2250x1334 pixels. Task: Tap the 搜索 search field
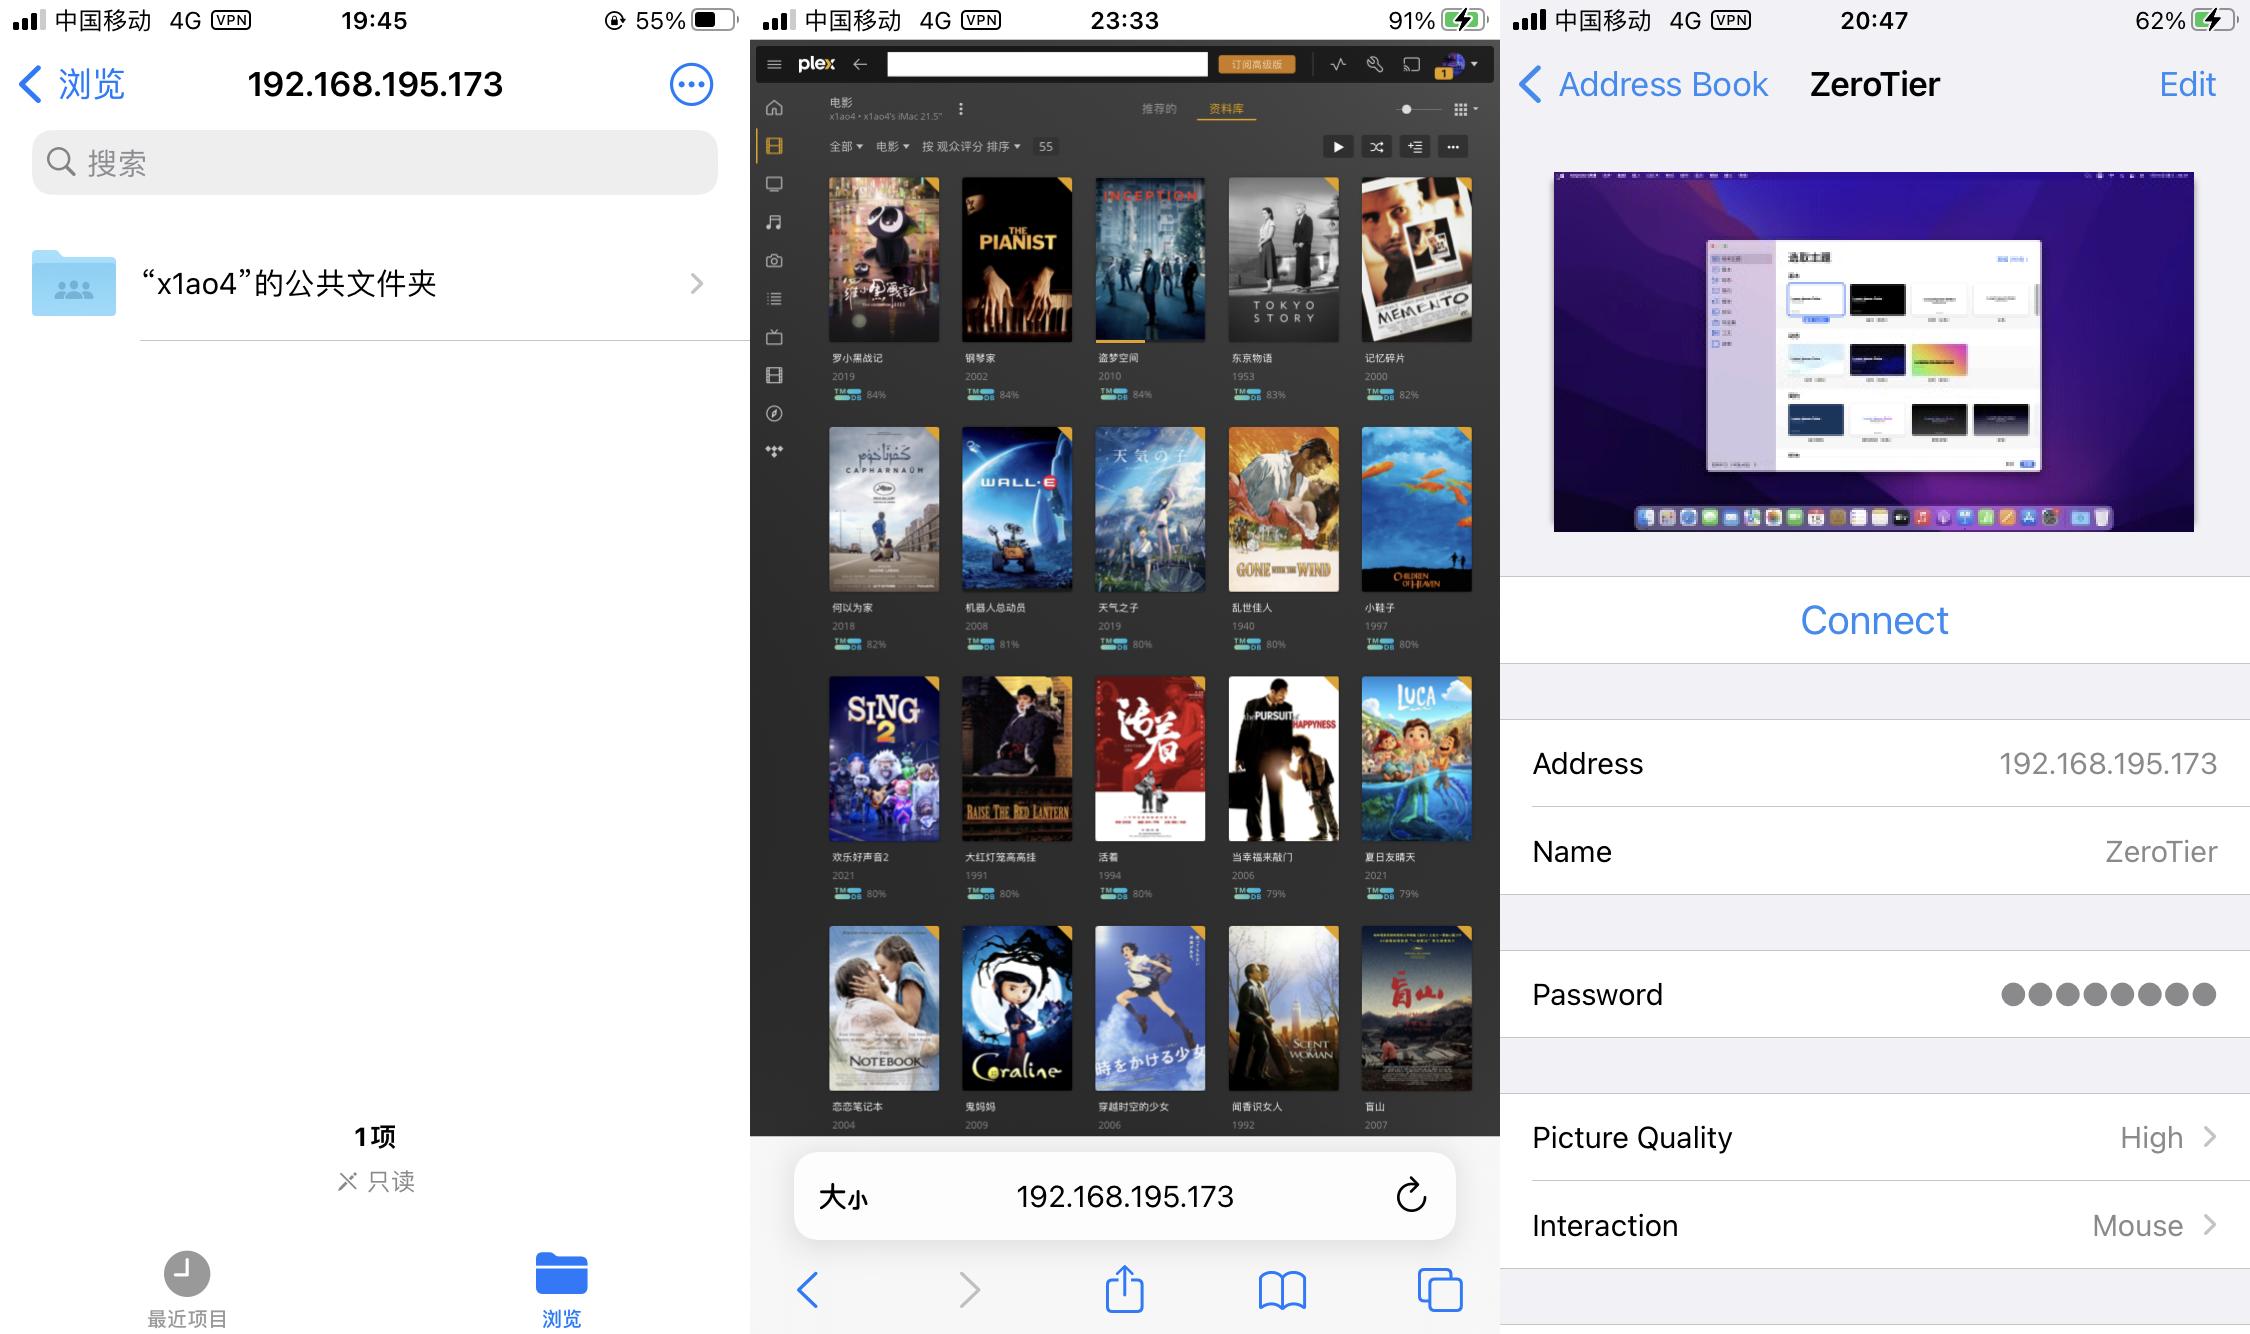pos(375,163)
